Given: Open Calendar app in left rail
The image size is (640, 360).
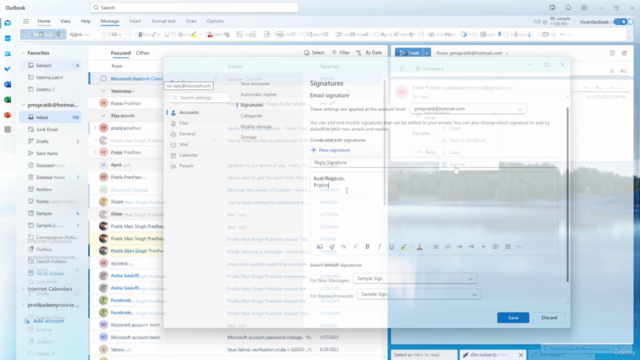Looking at the screenshot, I should point(7,38).
